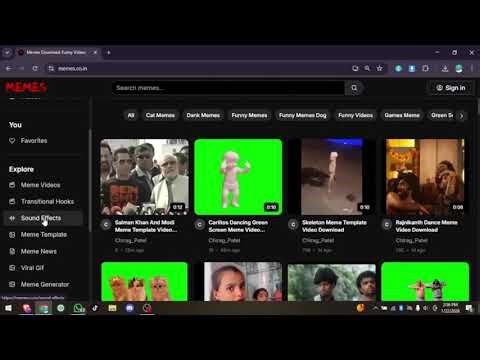Click the Sound Effects waveform icon

click(x=12, y=218)
